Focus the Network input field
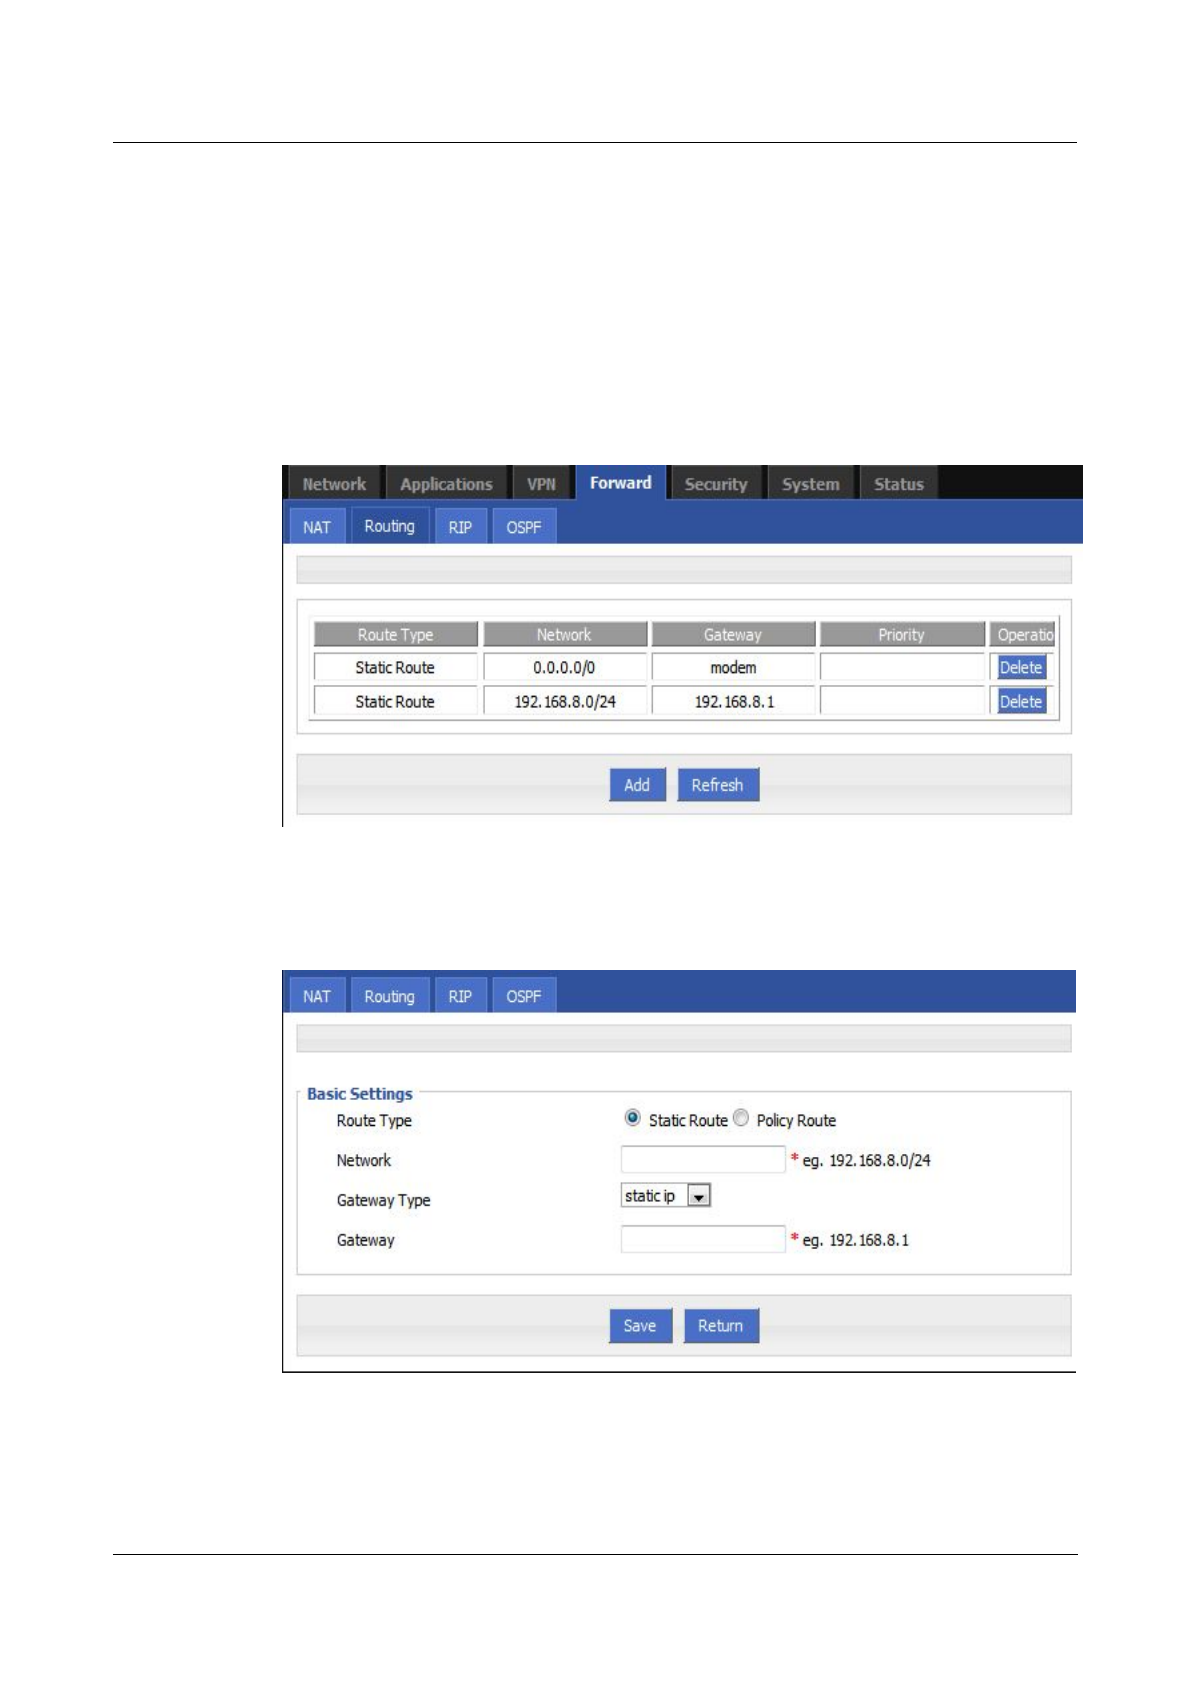This screenshot has height=1681, width=1188. [x=703, y=1159]
